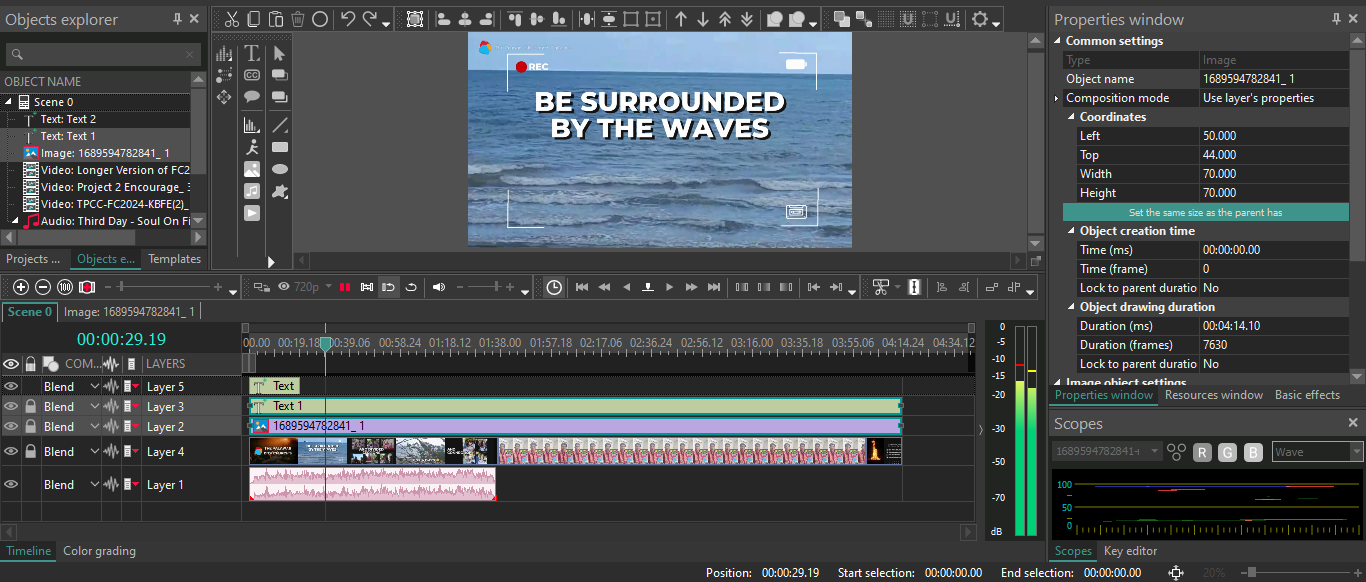The height and width of the screenshot is (582, 1366).
Task: Click the zoom slider in the status bar
Action: pyautogui.click(x=1250, y=573)
